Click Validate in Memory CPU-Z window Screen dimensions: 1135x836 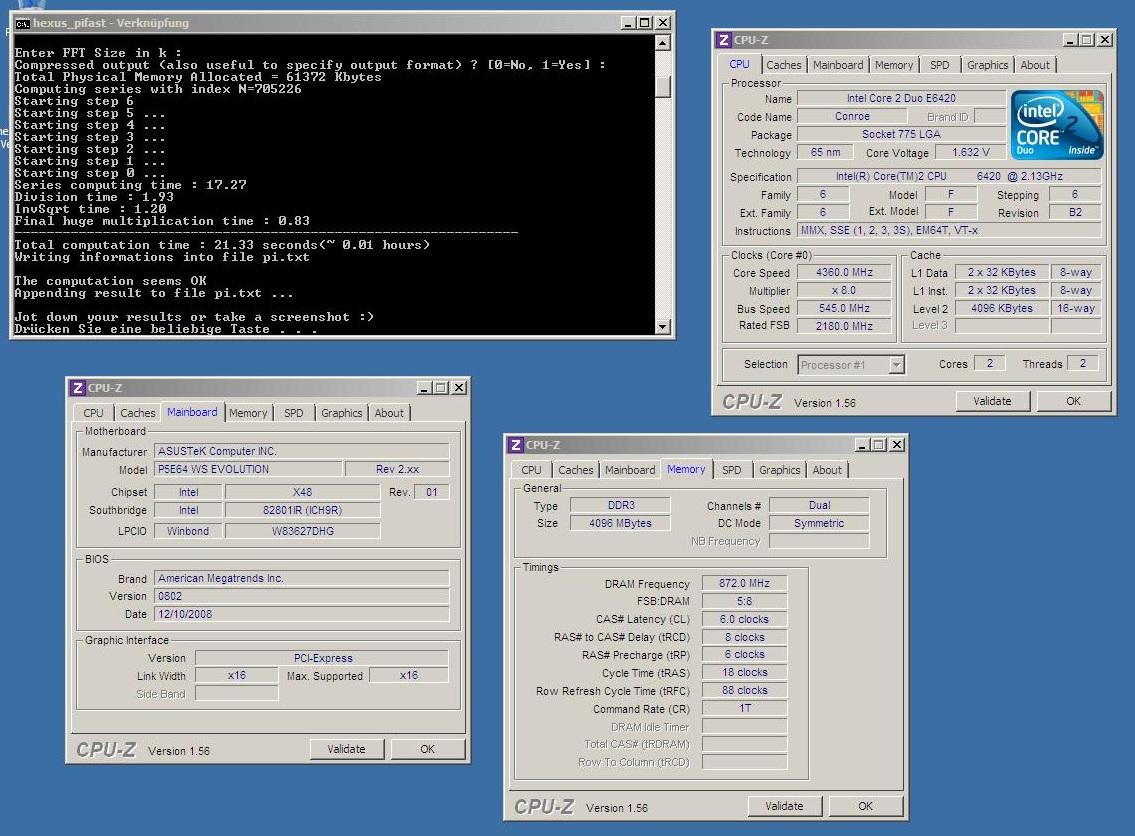(x=784, y=806)
